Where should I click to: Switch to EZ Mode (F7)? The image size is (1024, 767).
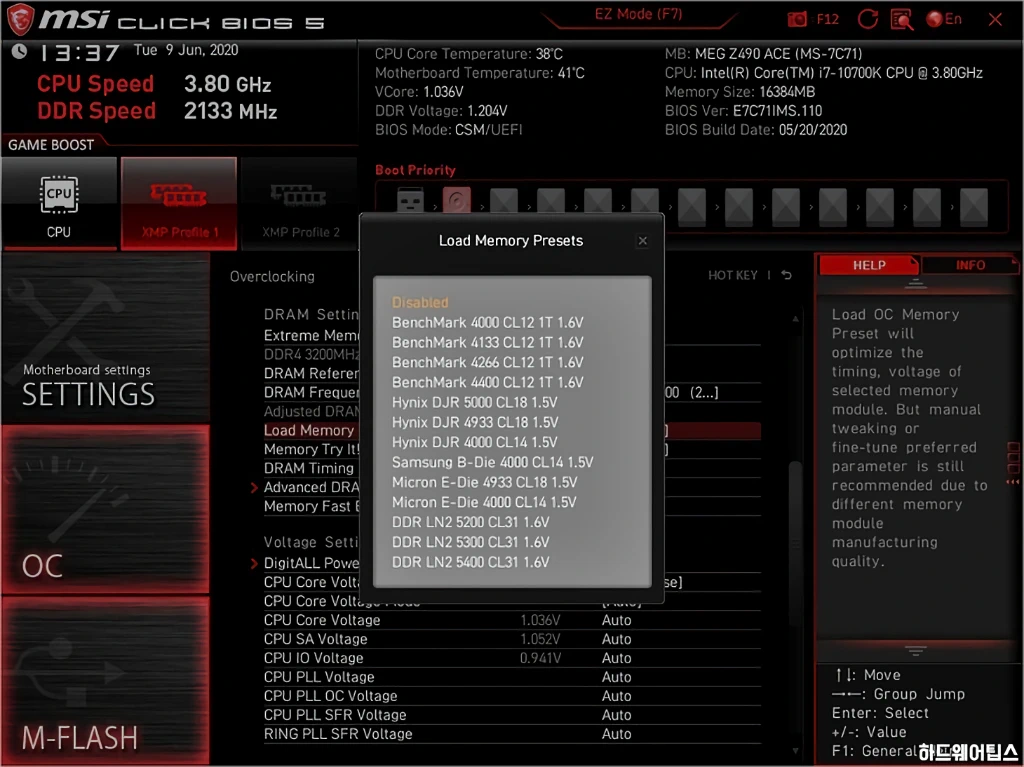[639, 14]
